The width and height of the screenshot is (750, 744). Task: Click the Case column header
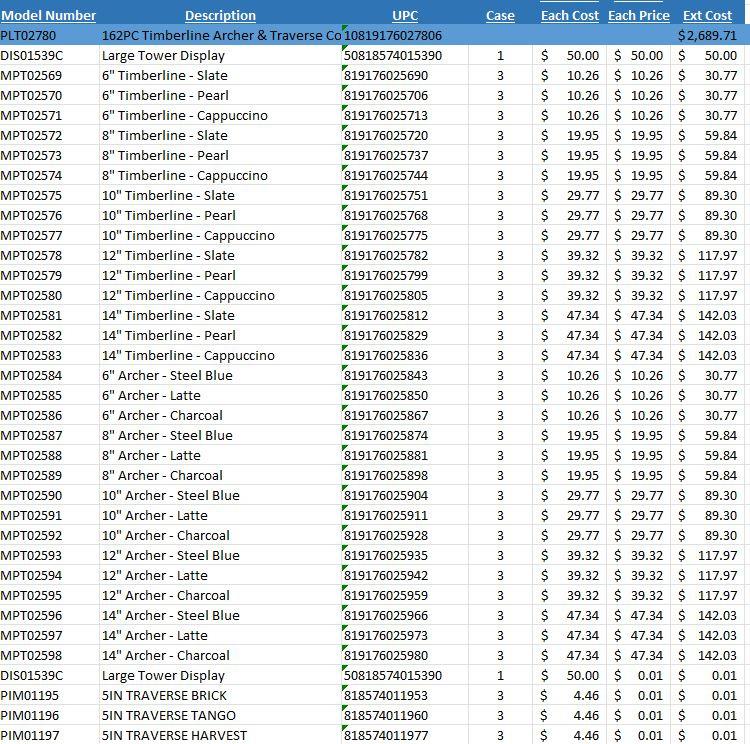pos(500,15)
